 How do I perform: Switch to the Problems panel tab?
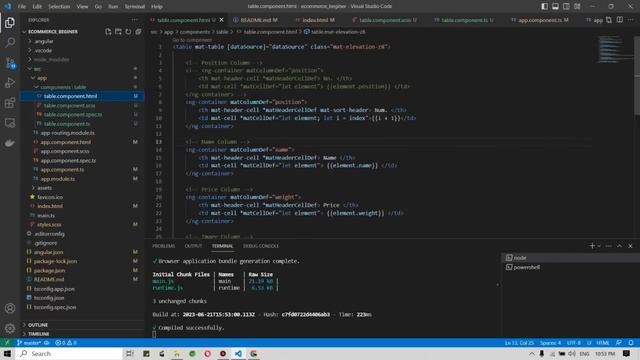(x=163, y=246)
